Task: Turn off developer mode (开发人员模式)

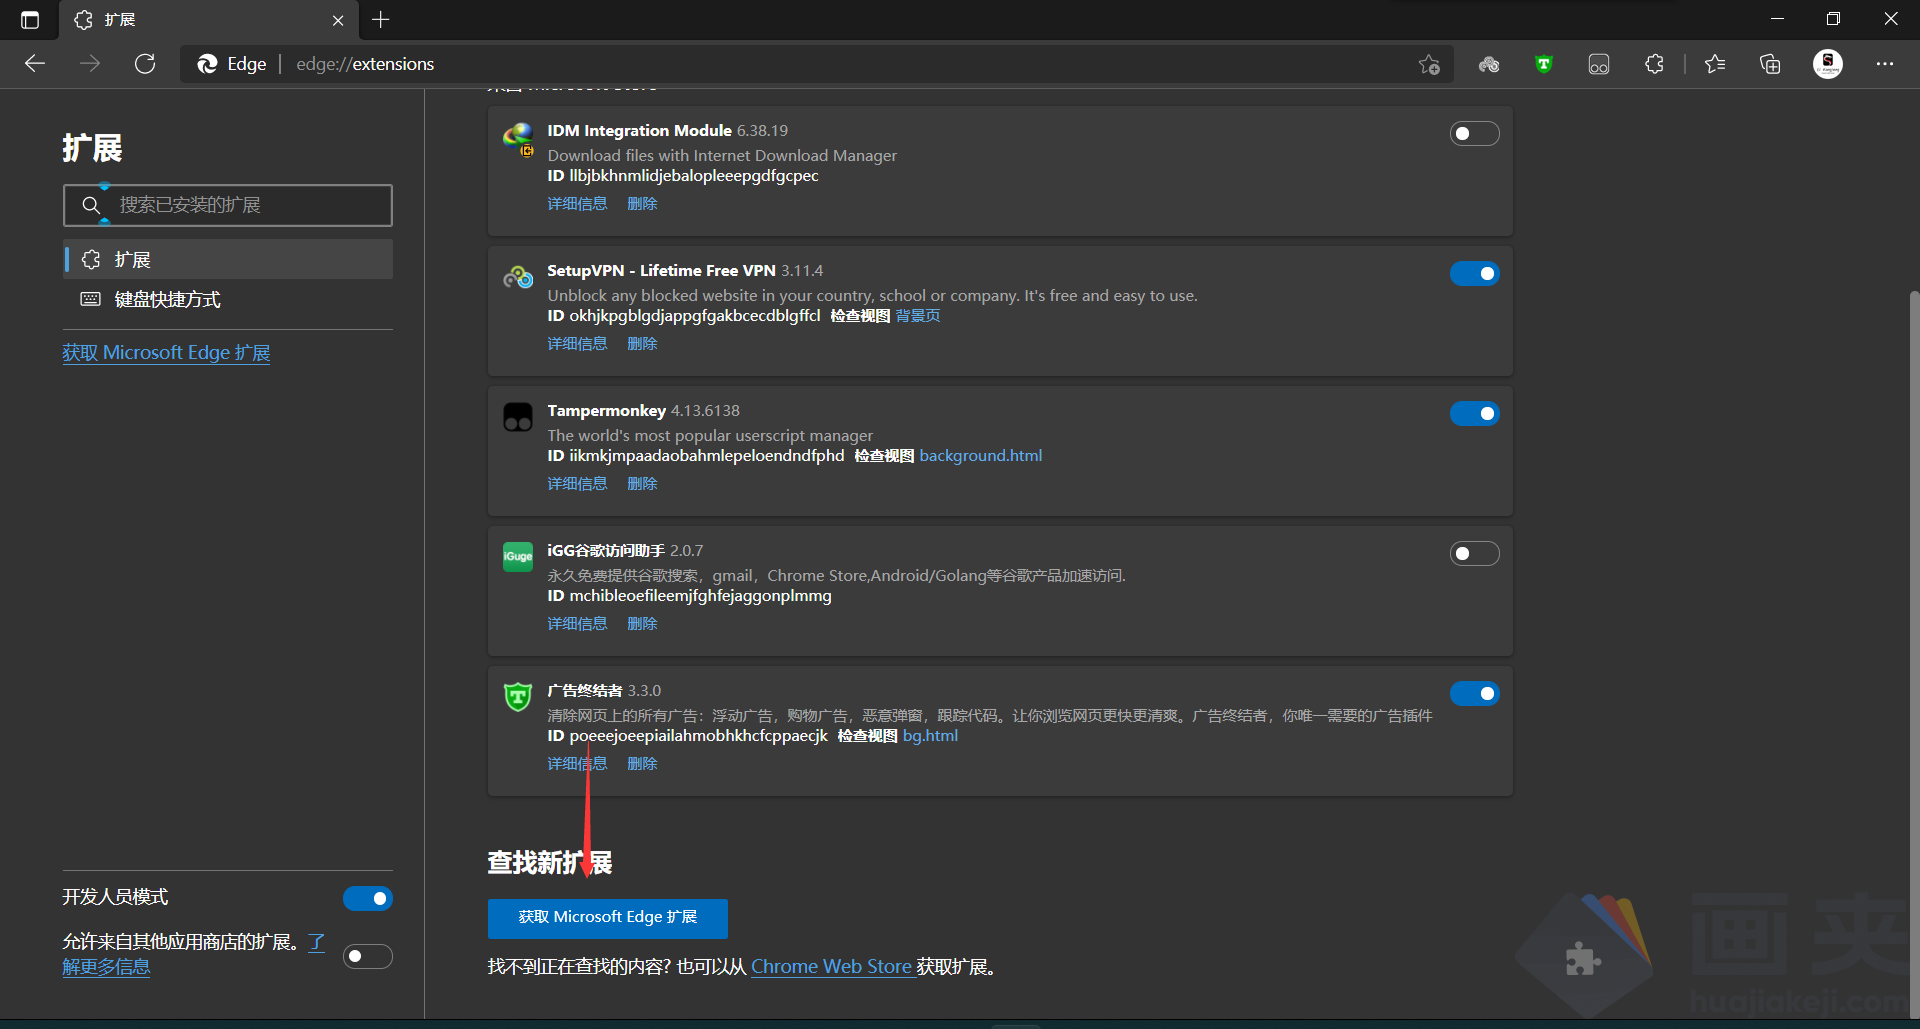Action: (x=367, y=898)
